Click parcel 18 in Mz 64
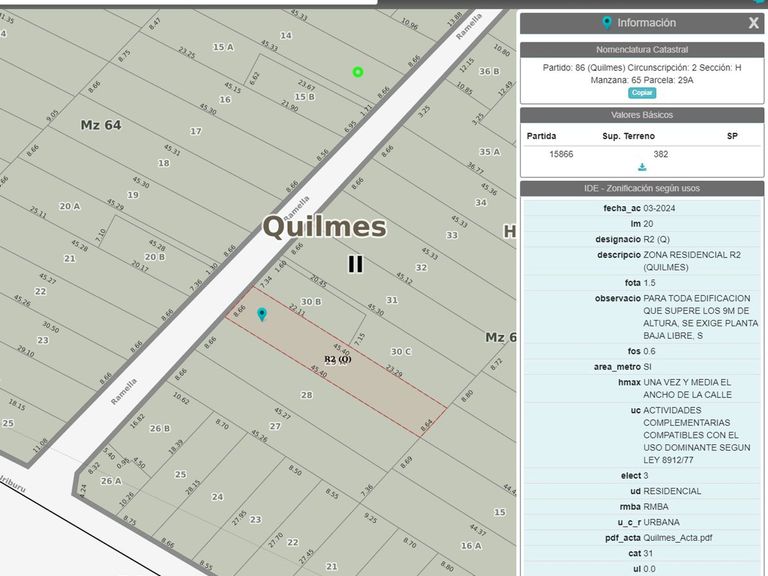Viewport: 768px width, 576px height. pyautogui.click(x=164, y=163)
